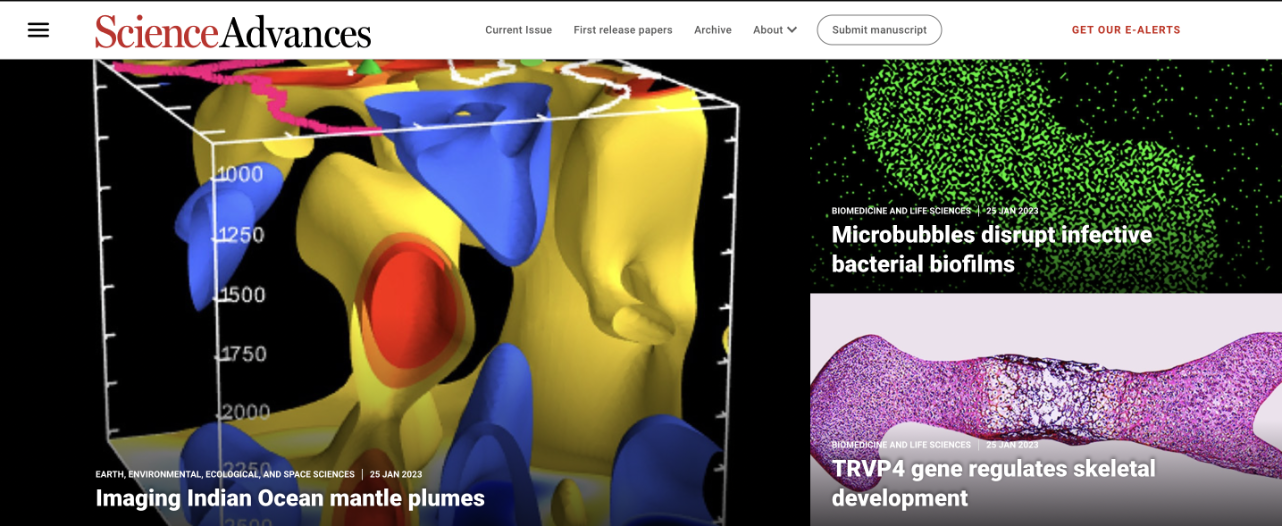Open the hamburger navigation menu

pyautogui.click(x=38, y=30)
